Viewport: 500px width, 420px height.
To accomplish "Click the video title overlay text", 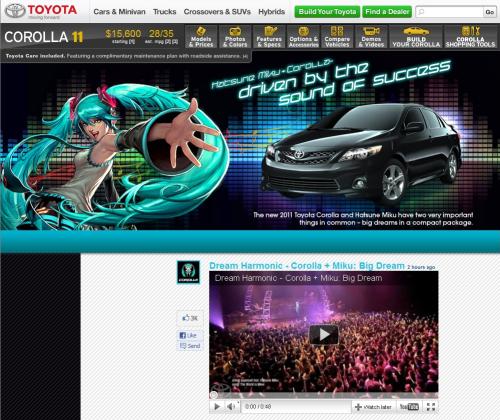I will click(298, 278).
